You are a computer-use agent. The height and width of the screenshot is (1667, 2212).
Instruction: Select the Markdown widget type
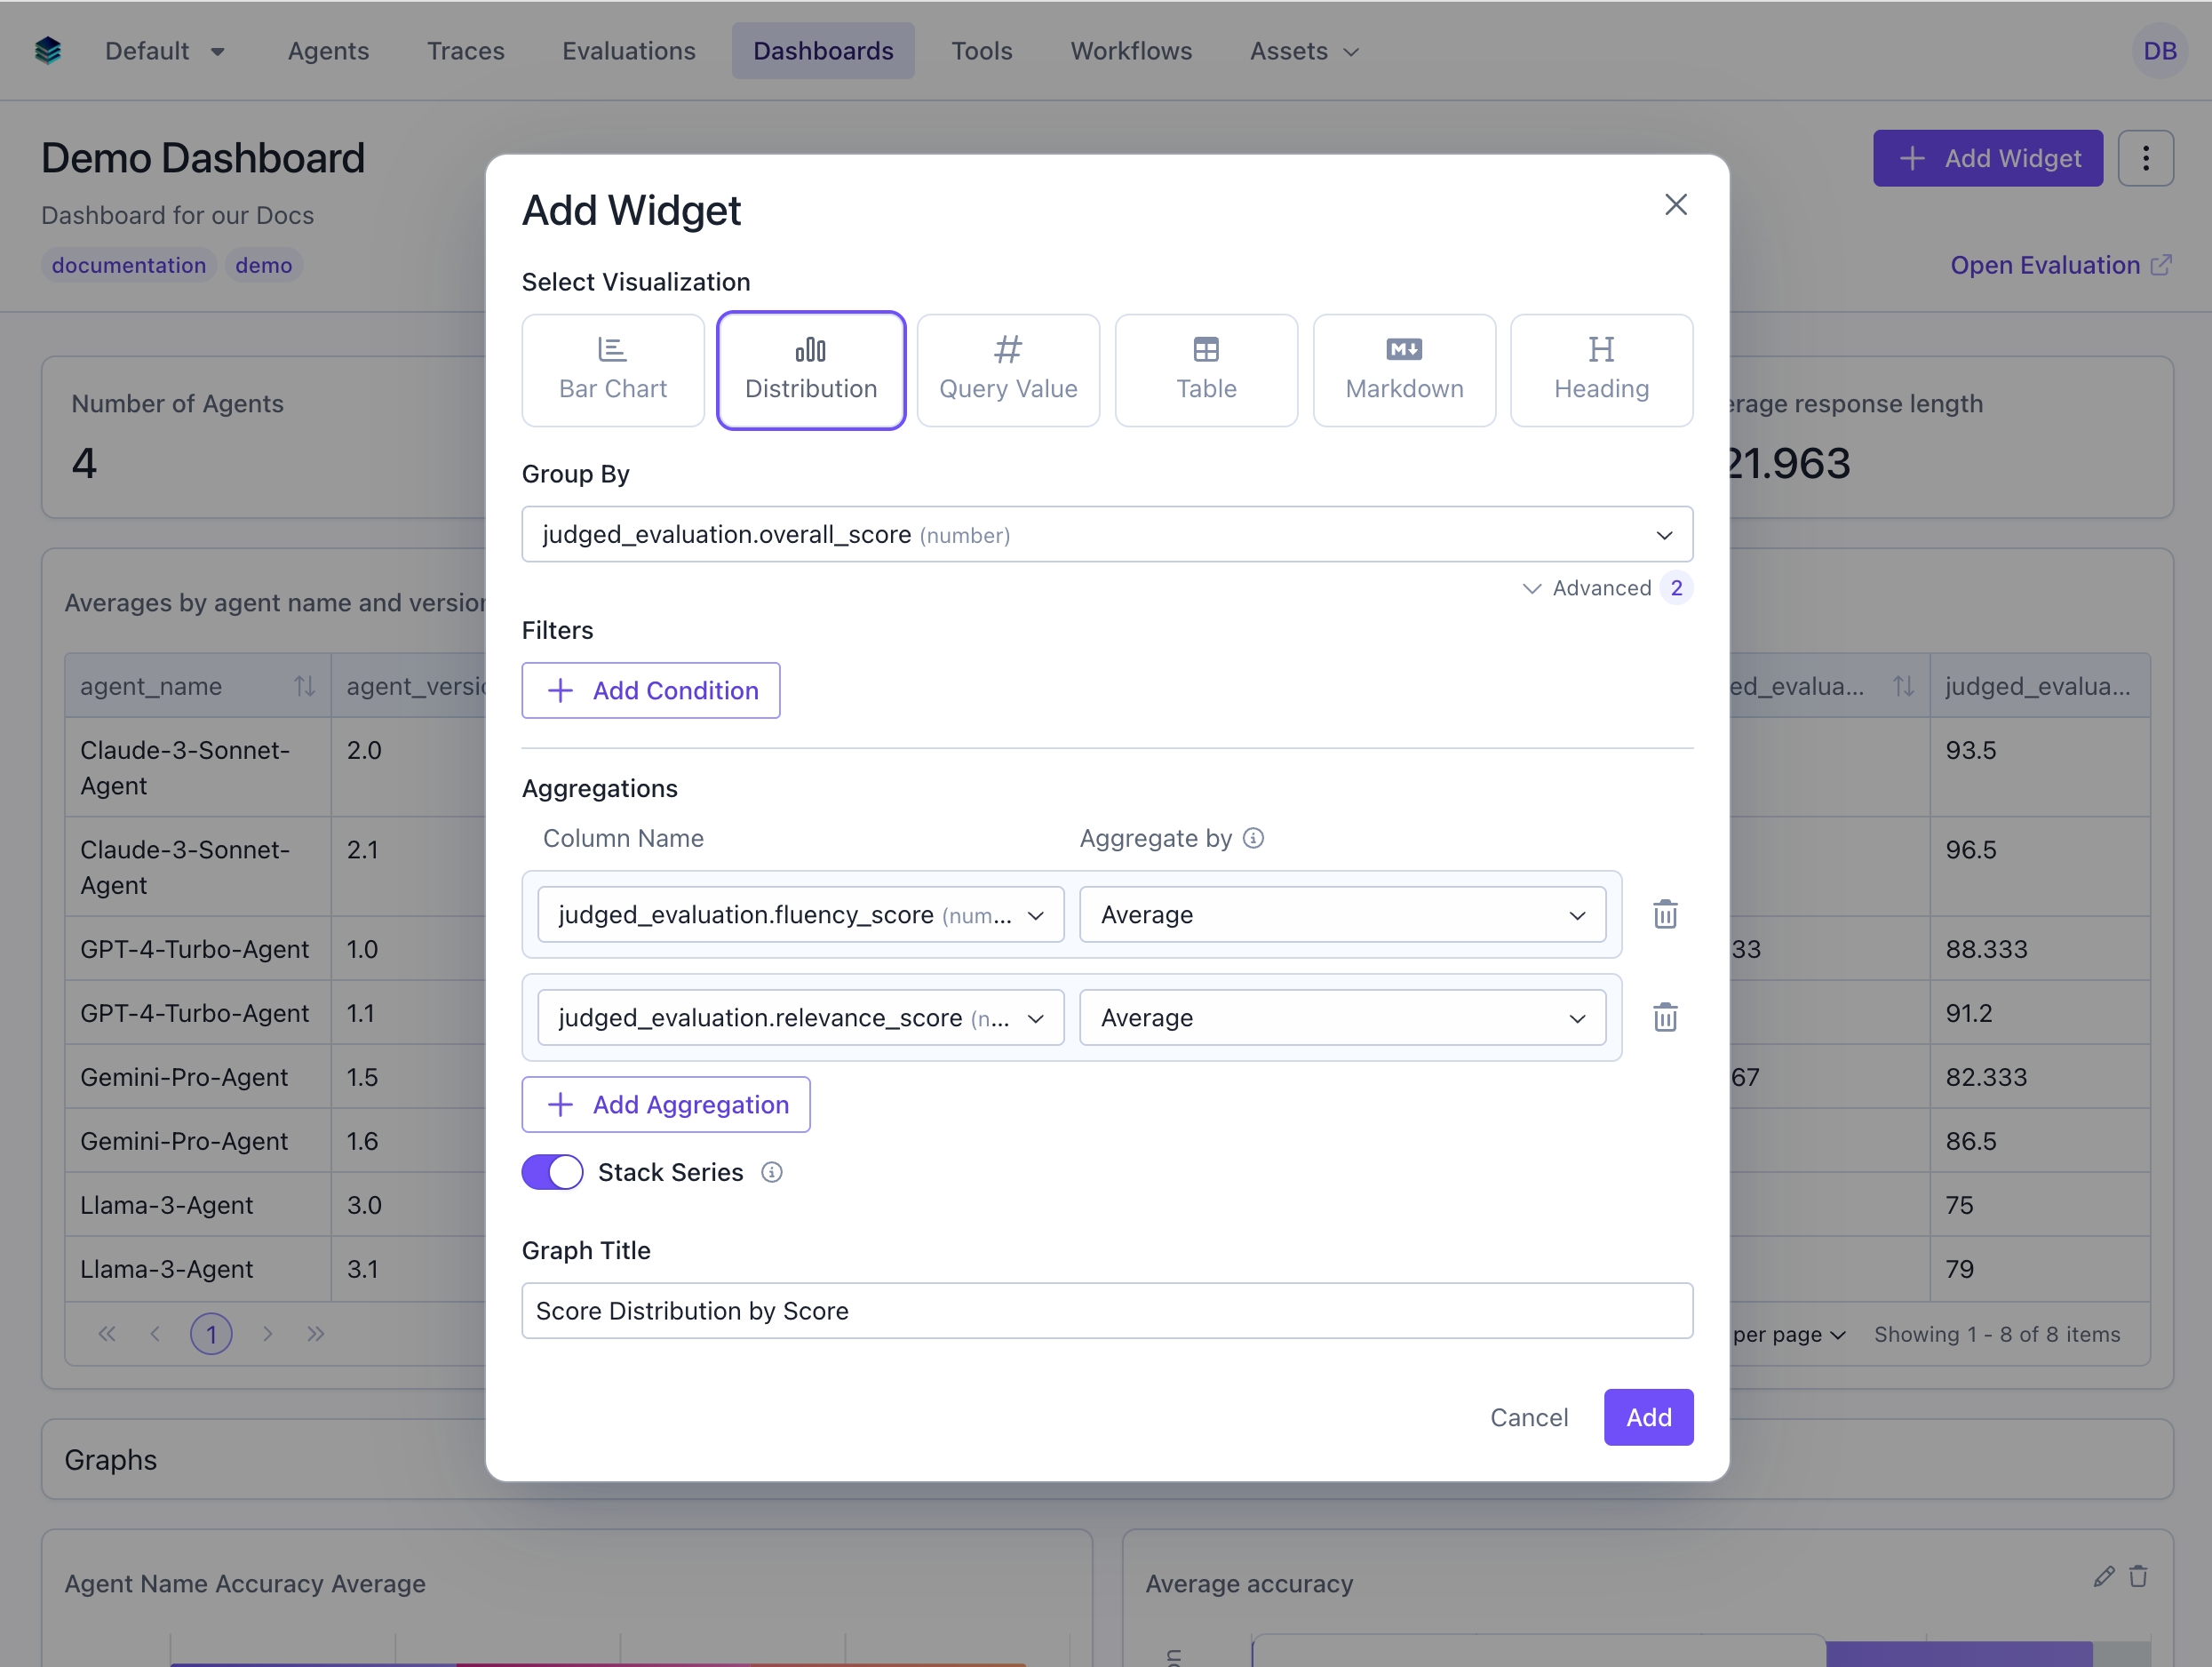pos(1403,370)
